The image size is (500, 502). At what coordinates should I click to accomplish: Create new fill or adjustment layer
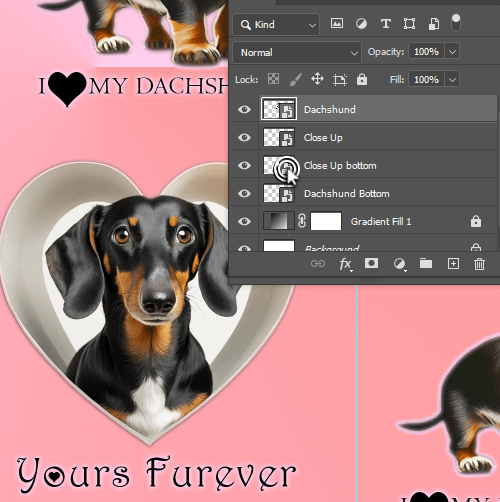click(399, 264)
